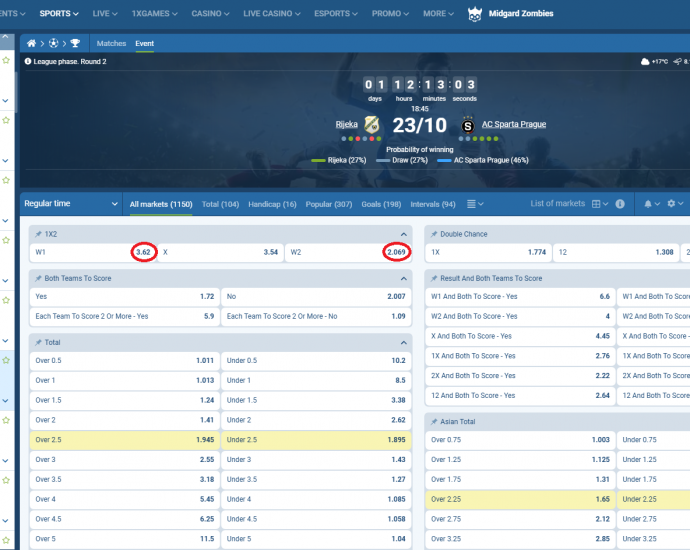The height and width of the screenshot is (550, 690).
Task: Select Double Chance 12 at 1.308
Action: tap(616, 252)
